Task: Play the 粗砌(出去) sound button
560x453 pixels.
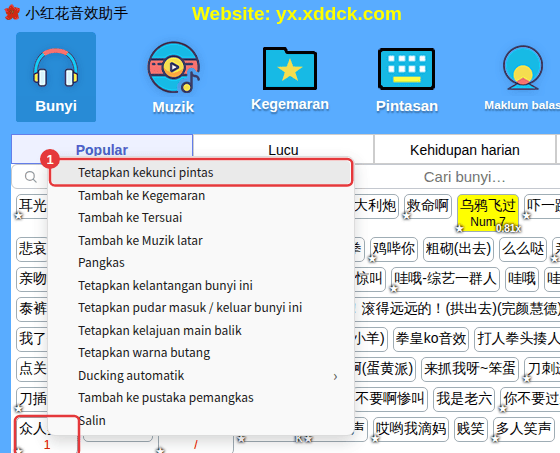Action: click(458, 249)
